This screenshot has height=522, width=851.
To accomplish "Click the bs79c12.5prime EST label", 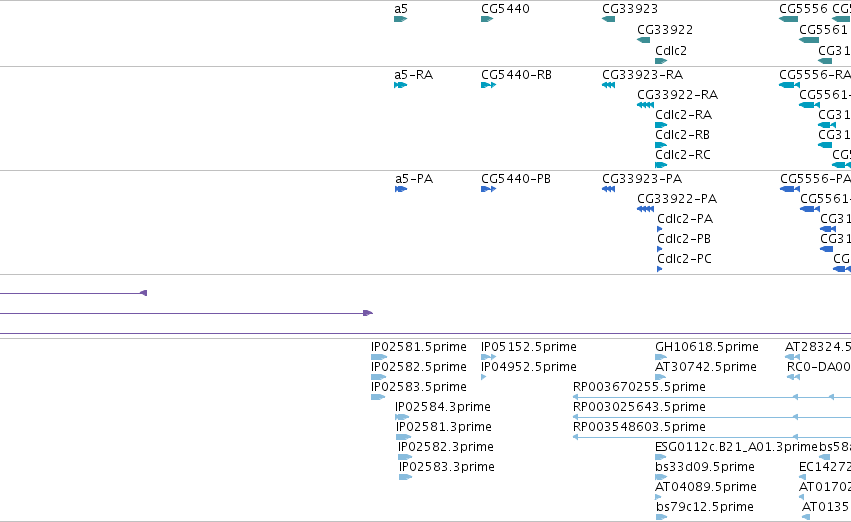I will click(x=704, y=508).
